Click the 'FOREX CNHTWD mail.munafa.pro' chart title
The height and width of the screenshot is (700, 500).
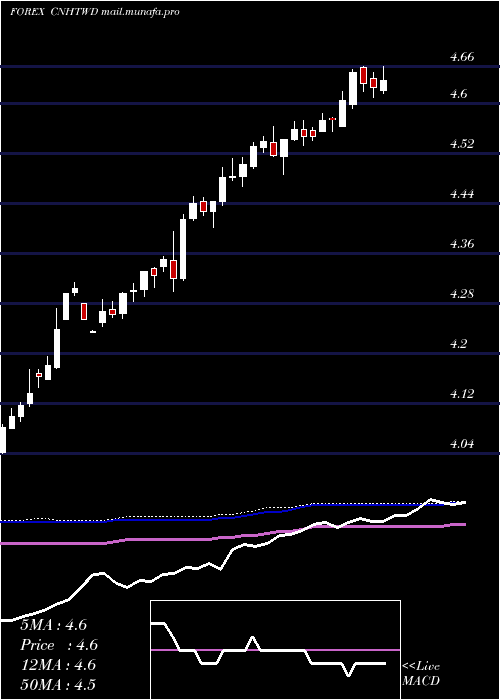click(95, 12)
